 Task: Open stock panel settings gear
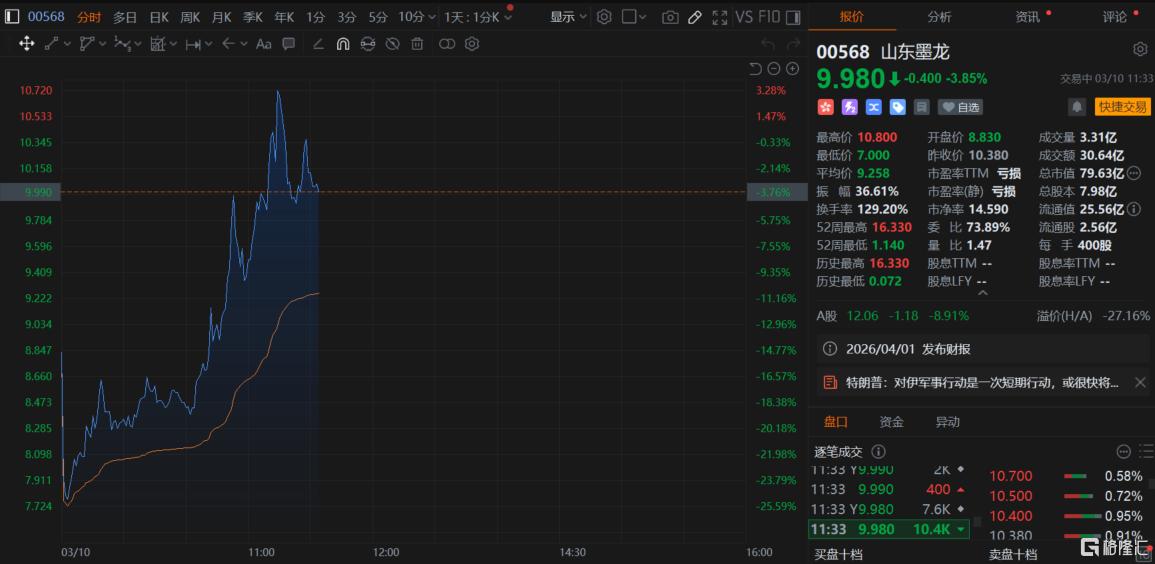pyautogui.click(x=1140, y=50)
